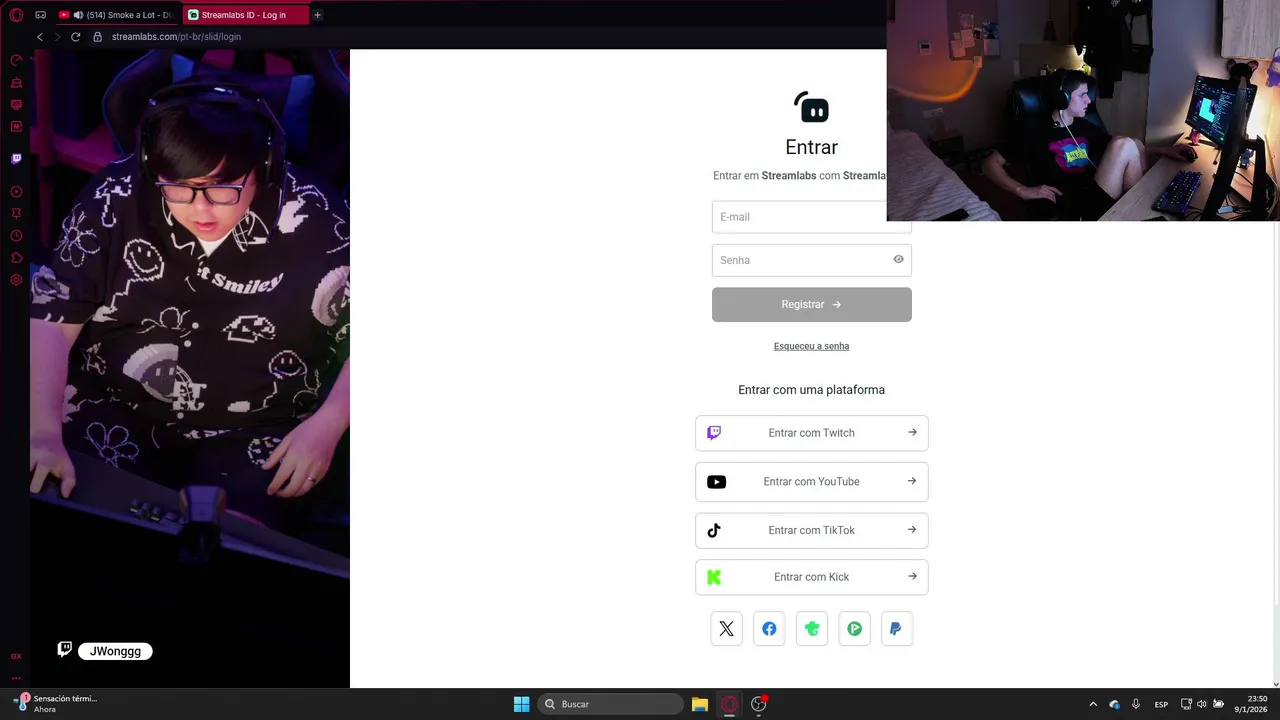This screenshot has height=720, width=1280.
Task: Sign in with Facebook icon
Action: [x=769, y=629]
